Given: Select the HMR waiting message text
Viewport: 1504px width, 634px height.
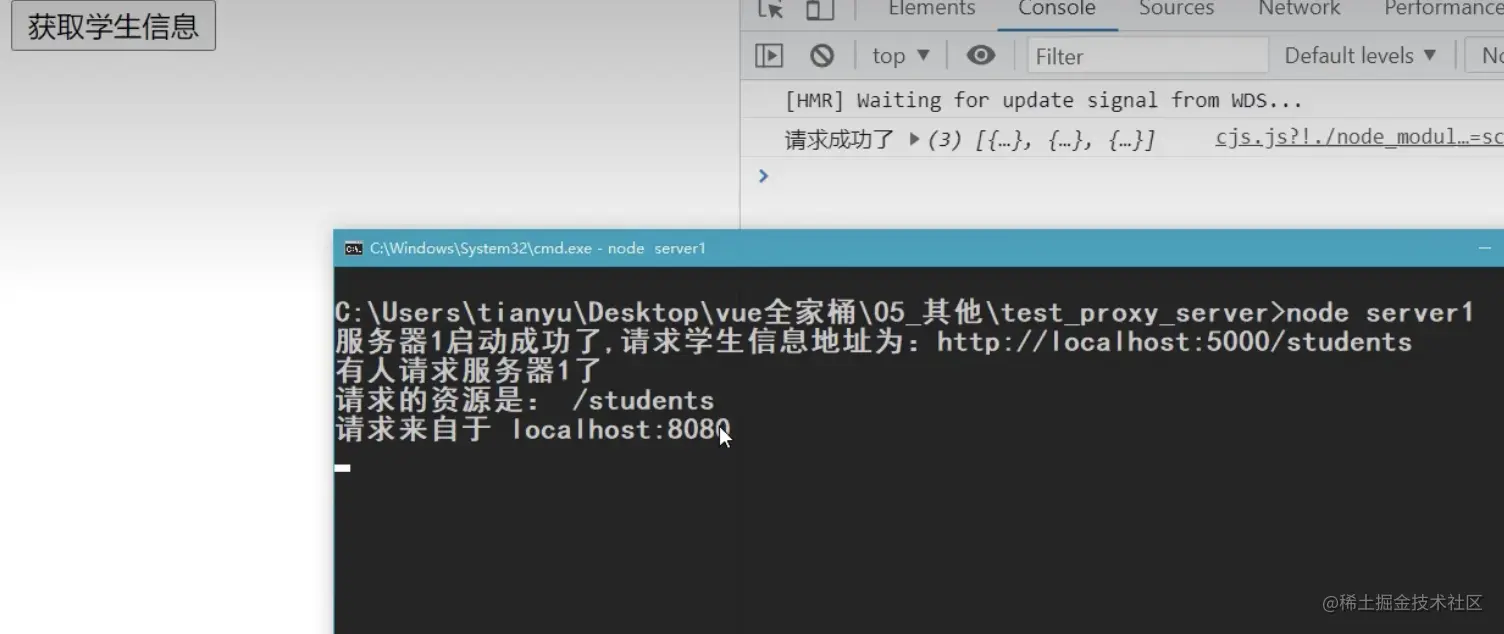Looking at the screenshot, I should point(1043,100).
